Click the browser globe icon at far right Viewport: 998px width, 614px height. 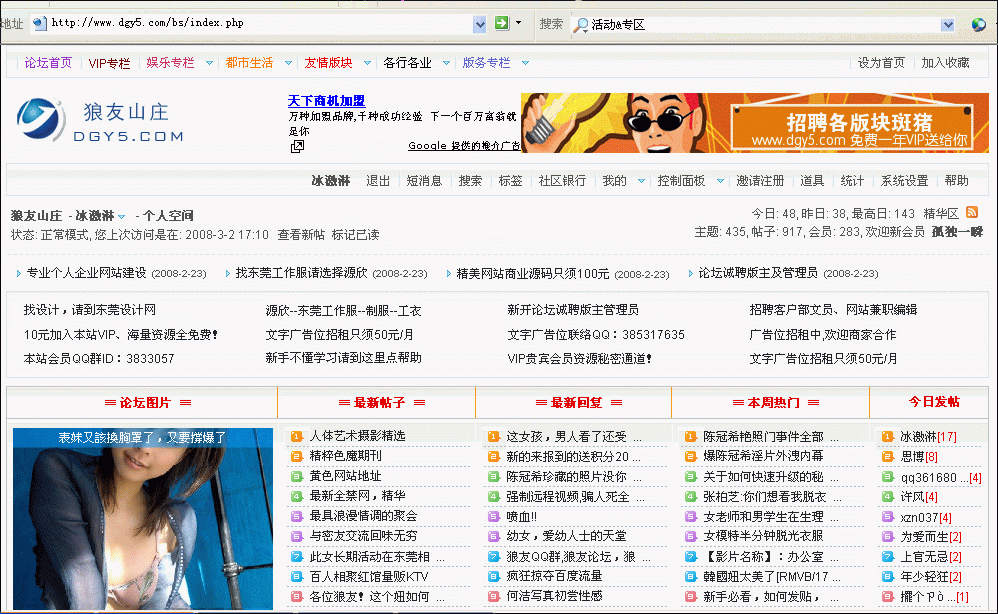pyautogui.click(x=978, y=24)
